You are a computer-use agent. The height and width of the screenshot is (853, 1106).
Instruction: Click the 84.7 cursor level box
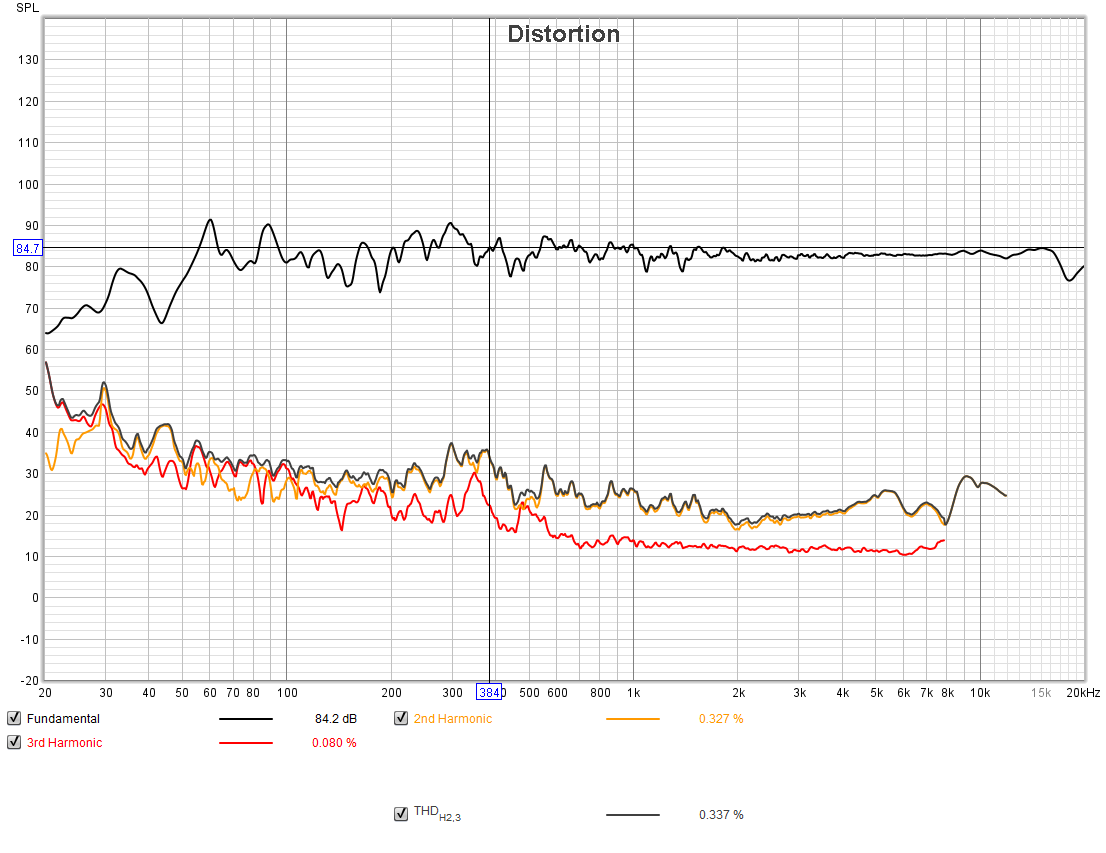click(x=28, y=248)
